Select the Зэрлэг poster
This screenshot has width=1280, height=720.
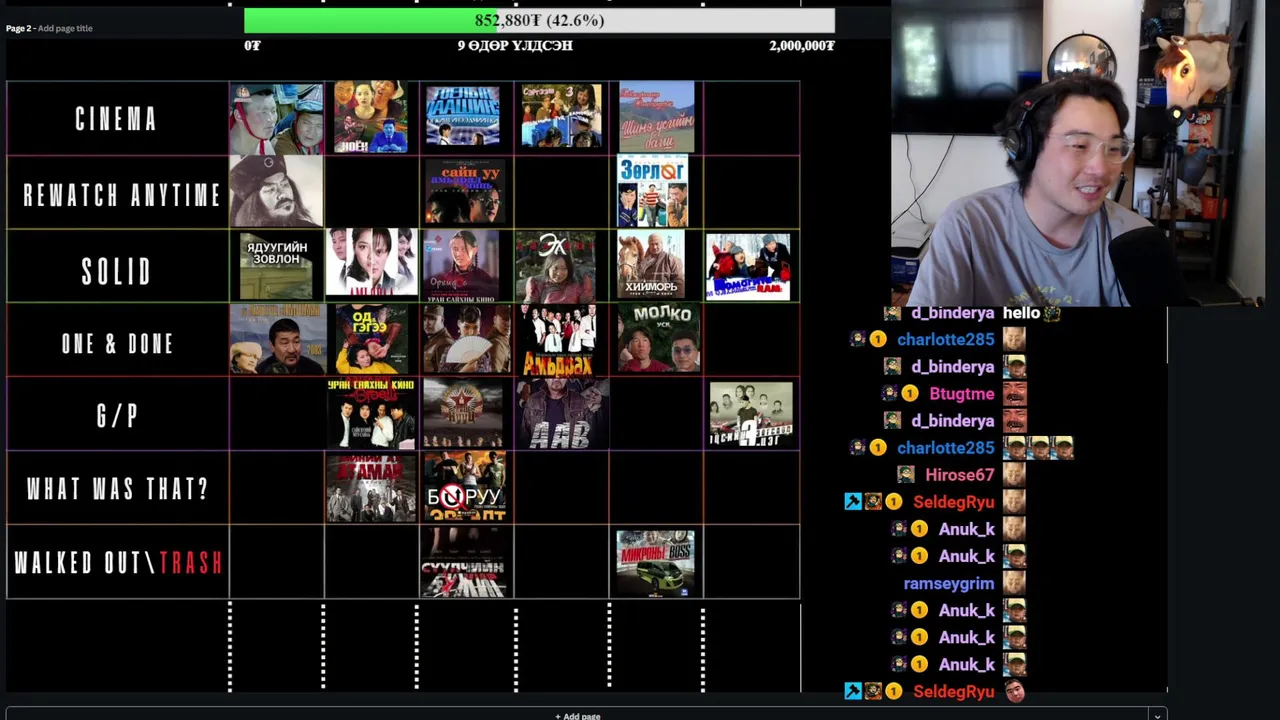pos(653,191)
